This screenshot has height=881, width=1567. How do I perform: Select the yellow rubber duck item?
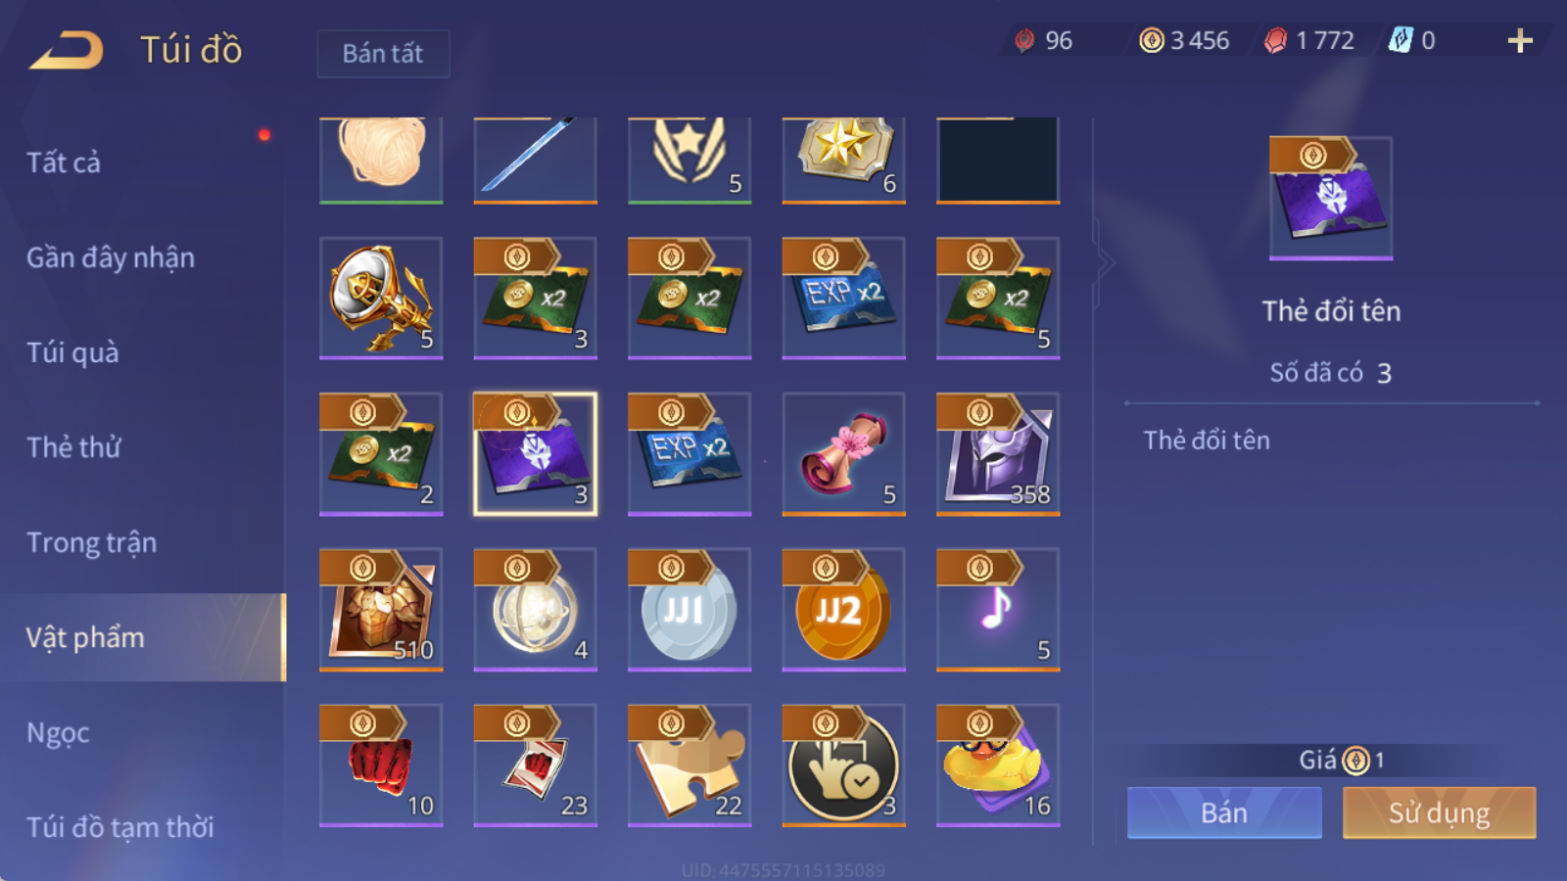click(x=997, y=765)
